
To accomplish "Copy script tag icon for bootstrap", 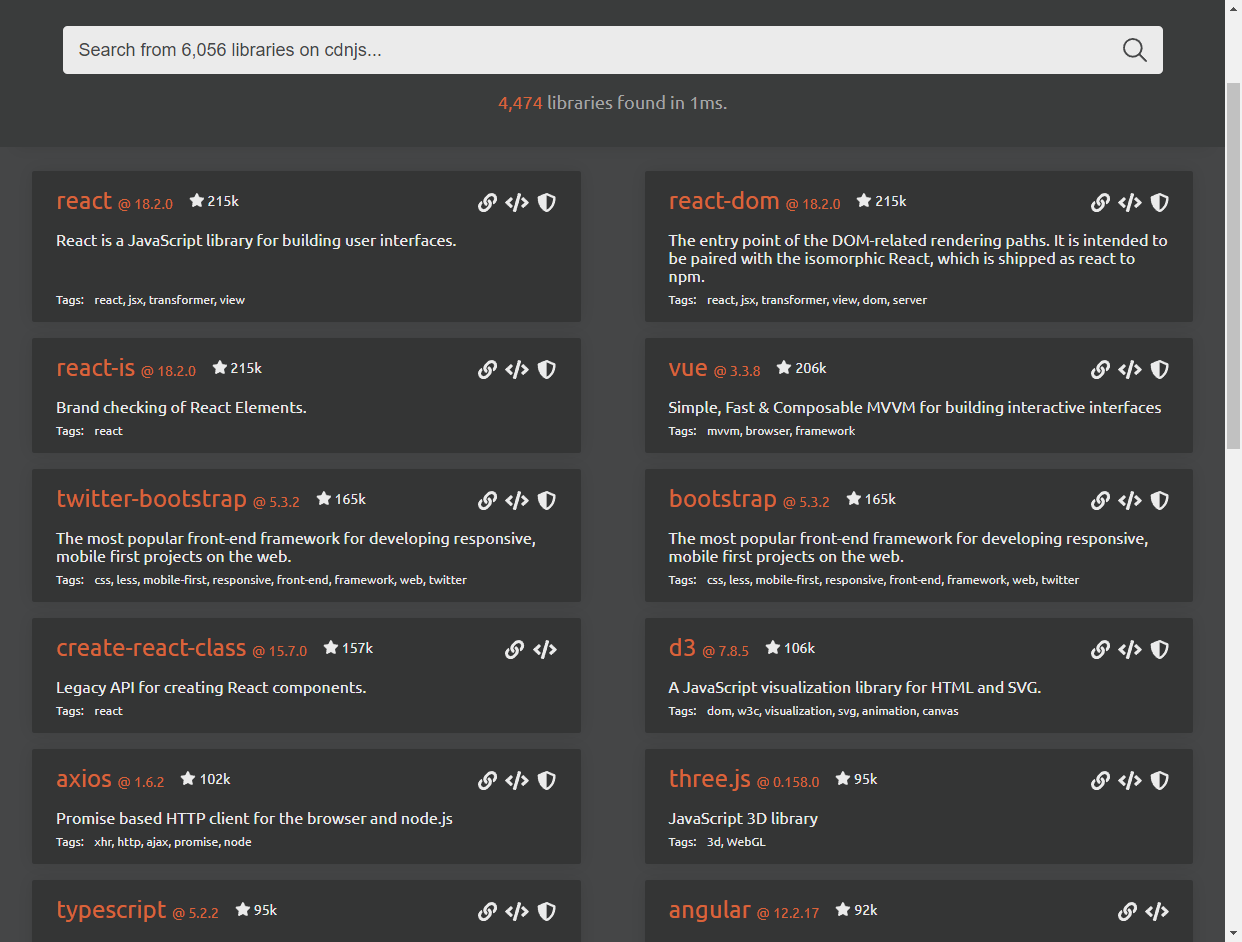I will 1129,501.
